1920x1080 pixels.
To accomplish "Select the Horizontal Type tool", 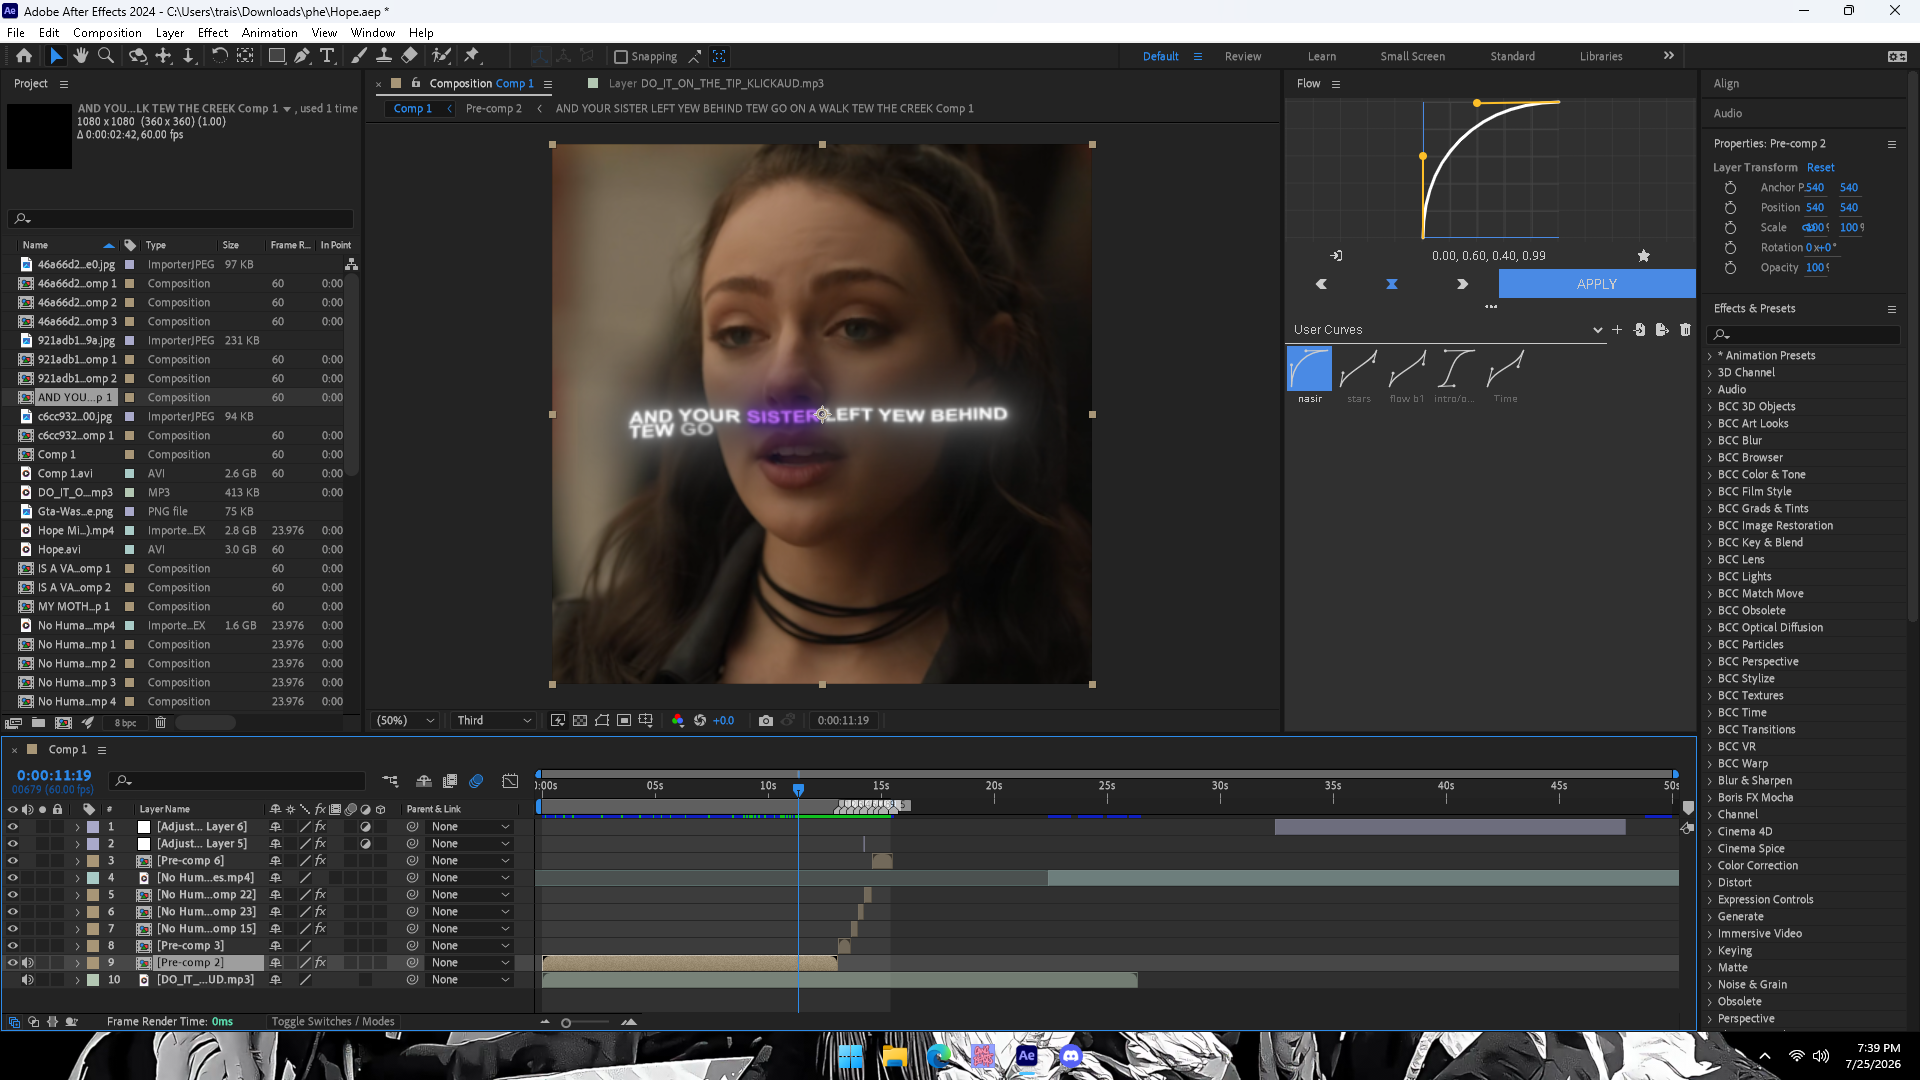I will click(327, 56).
